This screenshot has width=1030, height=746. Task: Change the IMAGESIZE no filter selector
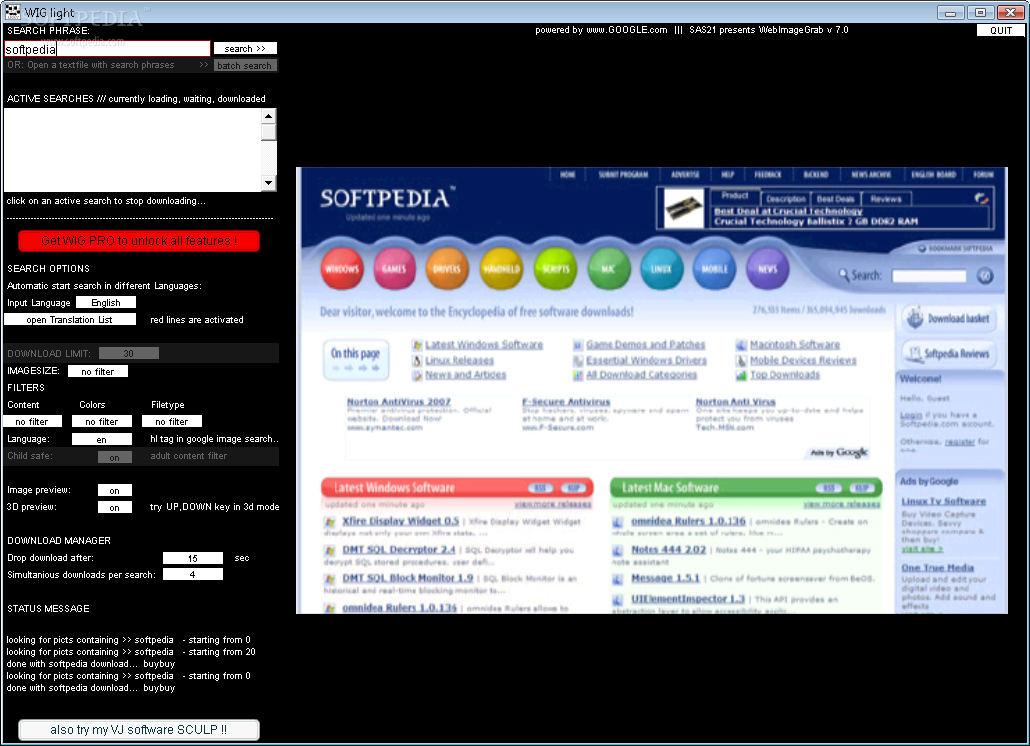(x=98, y=372)
